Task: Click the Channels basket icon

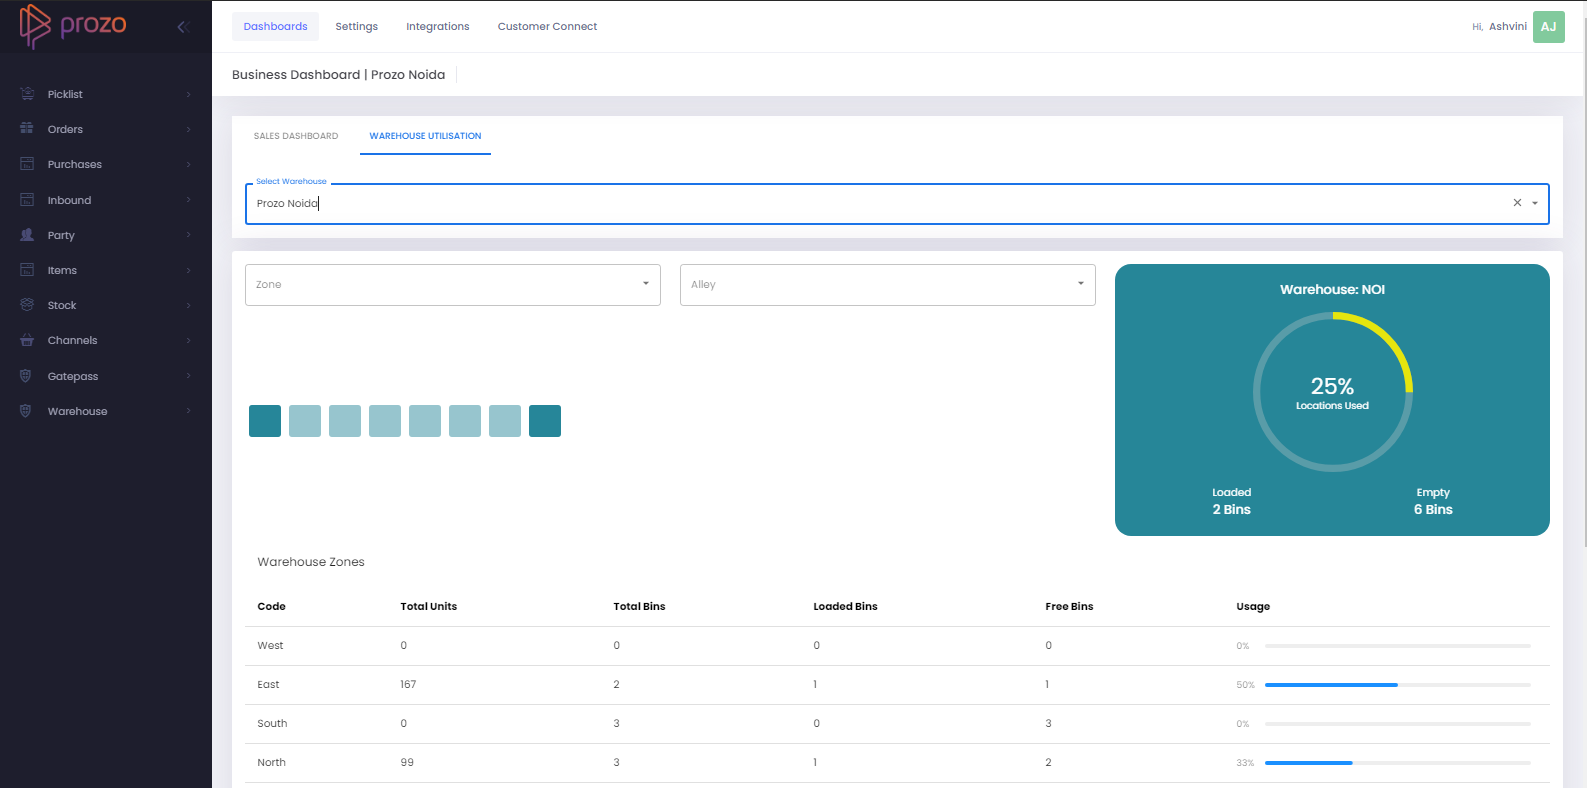Action: click(x=27, y=340)
